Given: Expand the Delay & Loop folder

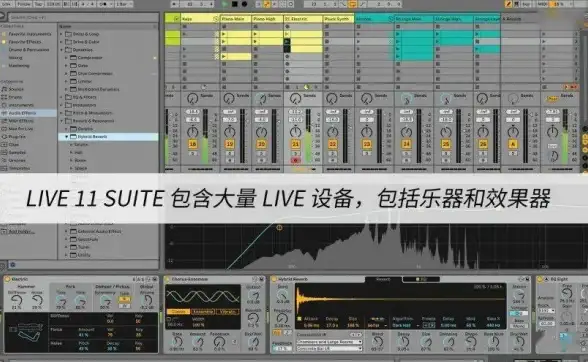Looking at the screenshot, I should click(x=61, y=34).
